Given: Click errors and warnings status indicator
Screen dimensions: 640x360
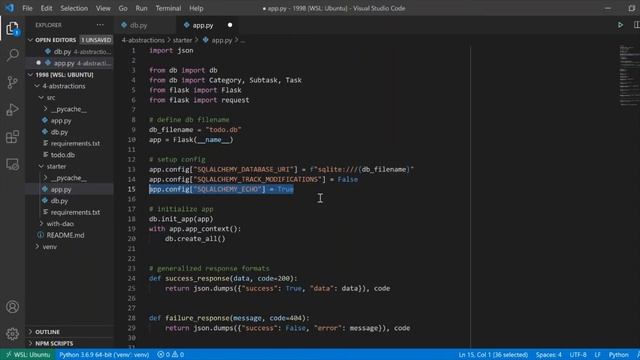Looking at the screenshot, I should point(171,355).
